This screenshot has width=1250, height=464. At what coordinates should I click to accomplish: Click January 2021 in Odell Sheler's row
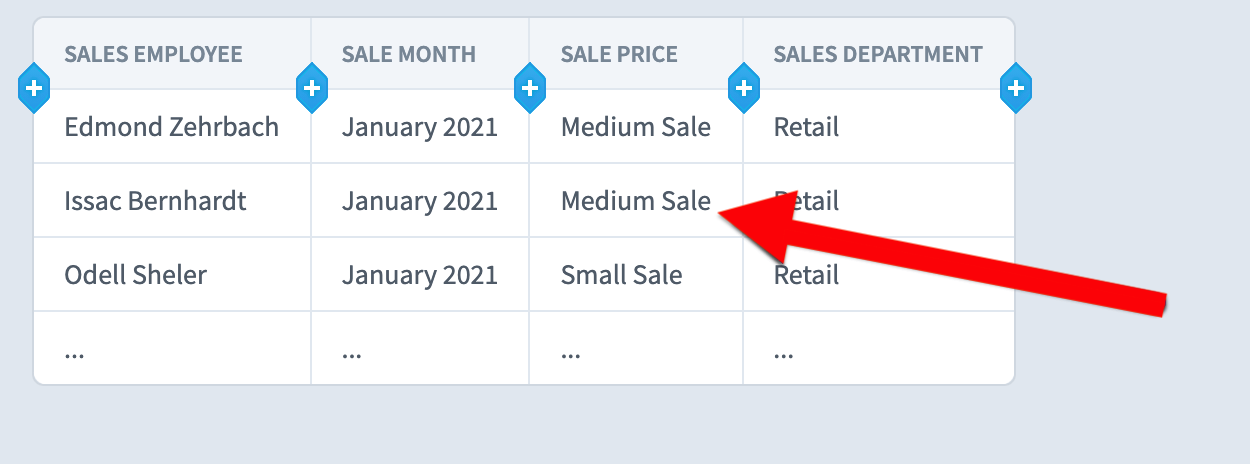click(420, 274)
